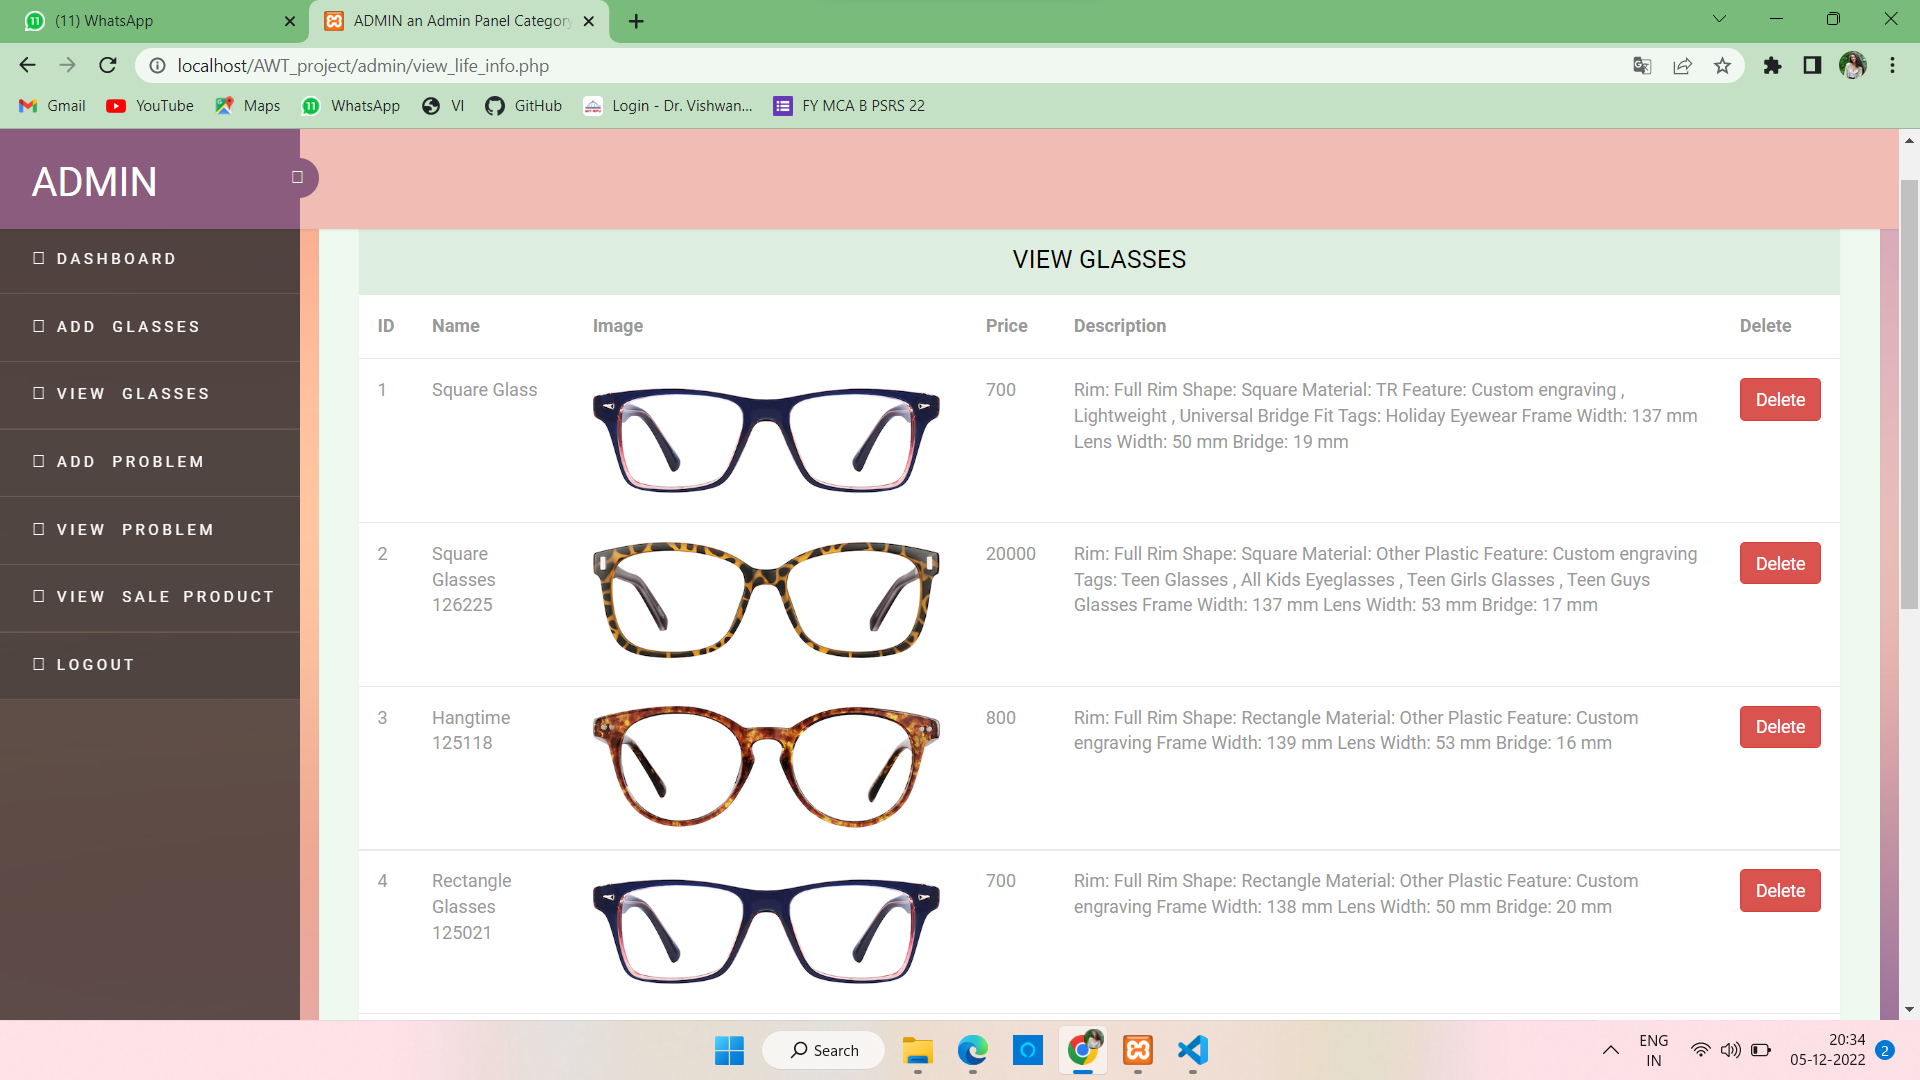This screenshot has width=1920, height=1080.
Task: Open the Google Translate page icon
Action: click(x=1641, y=65)
